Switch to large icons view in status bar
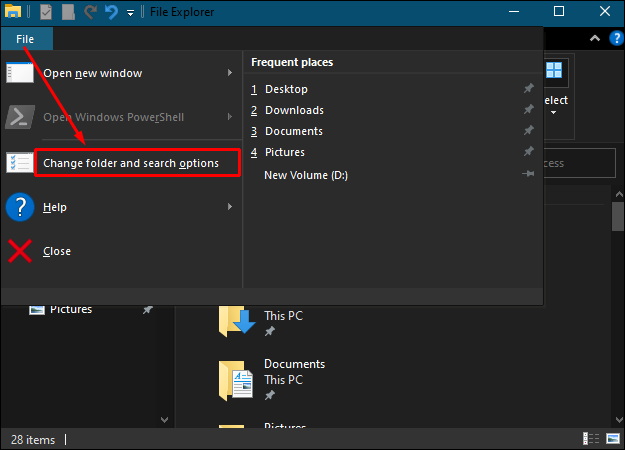 pos(613,439)
